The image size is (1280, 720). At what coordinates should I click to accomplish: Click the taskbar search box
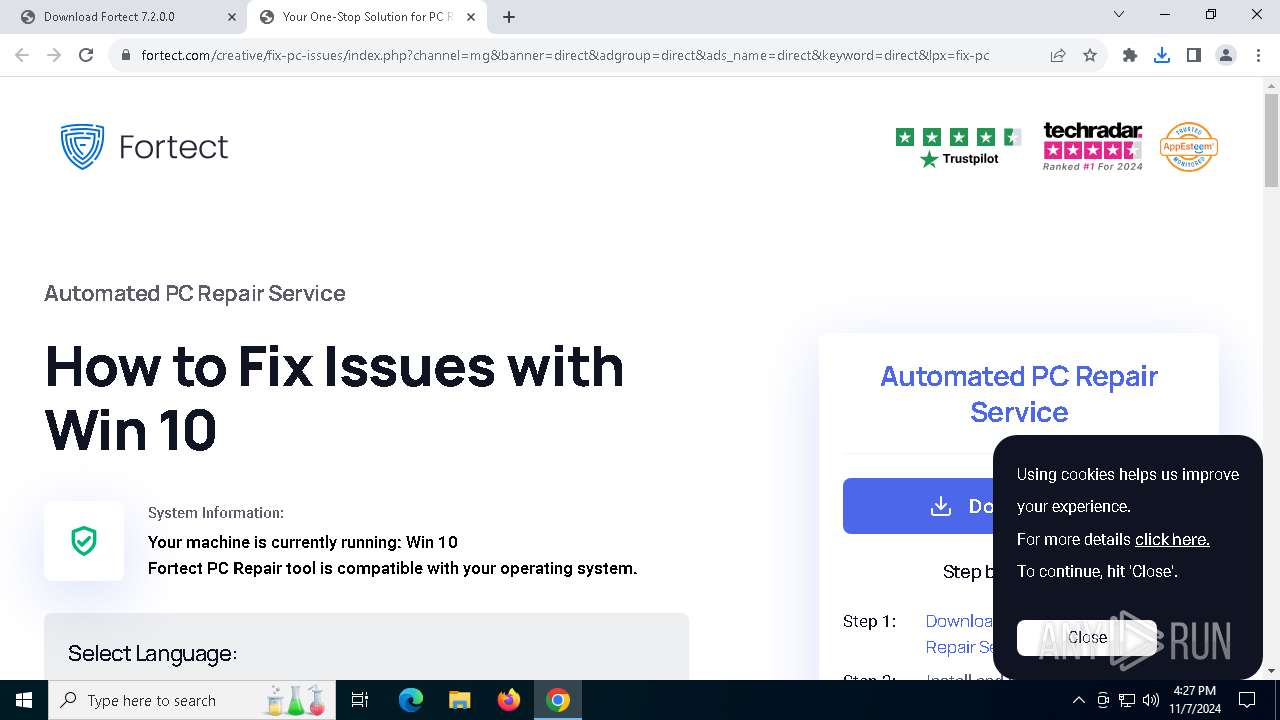[x=192, y=700]
